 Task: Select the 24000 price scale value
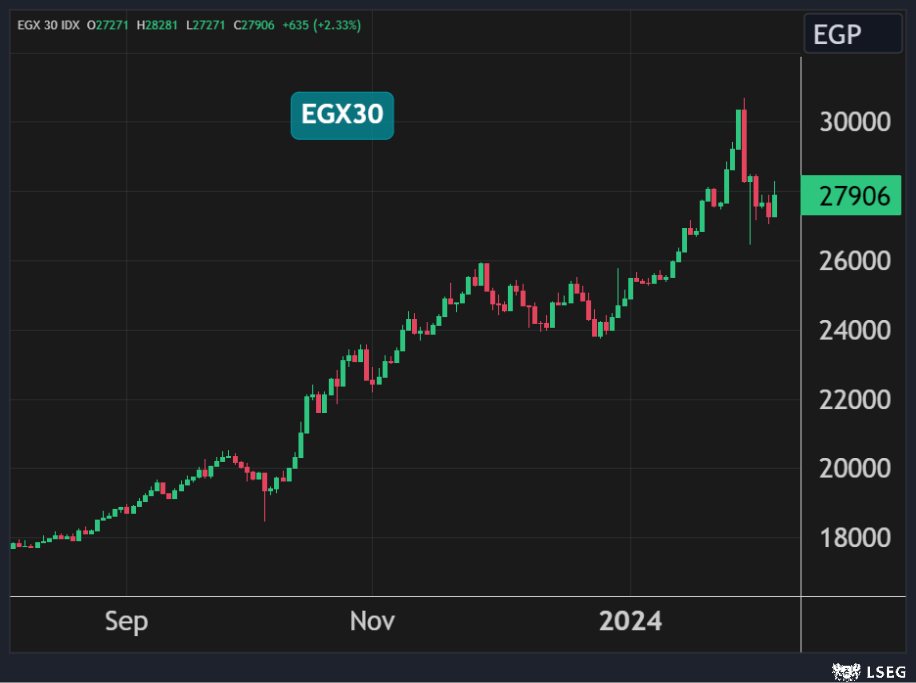click(854, 330)
